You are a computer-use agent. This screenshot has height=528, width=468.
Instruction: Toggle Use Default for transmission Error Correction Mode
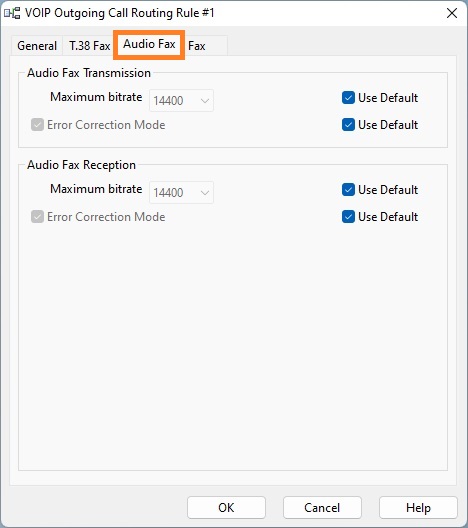pyautogui.click(x=348, y=125)
